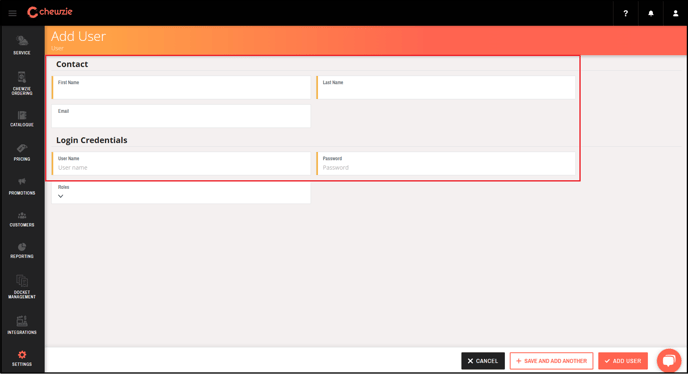Open Customers in the sidebar

(22, 219)
